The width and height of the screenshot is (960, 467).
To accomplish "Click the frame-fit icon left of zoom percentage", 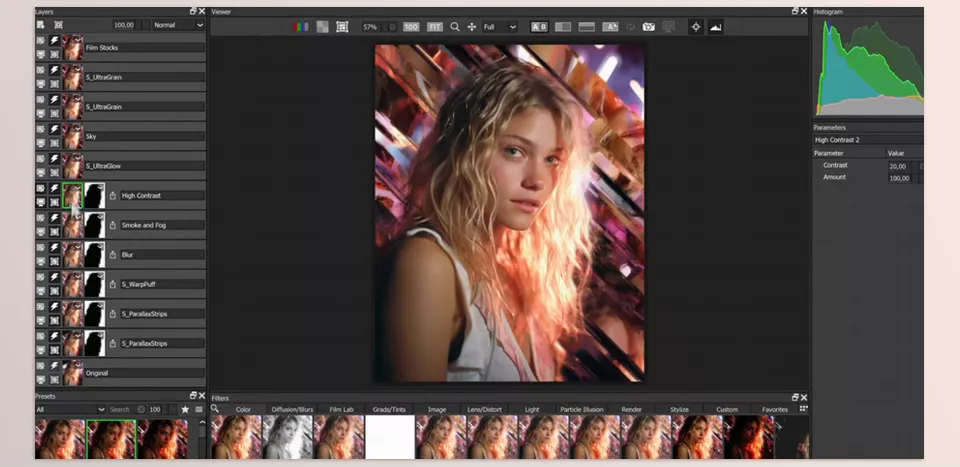I will (342, 27).
